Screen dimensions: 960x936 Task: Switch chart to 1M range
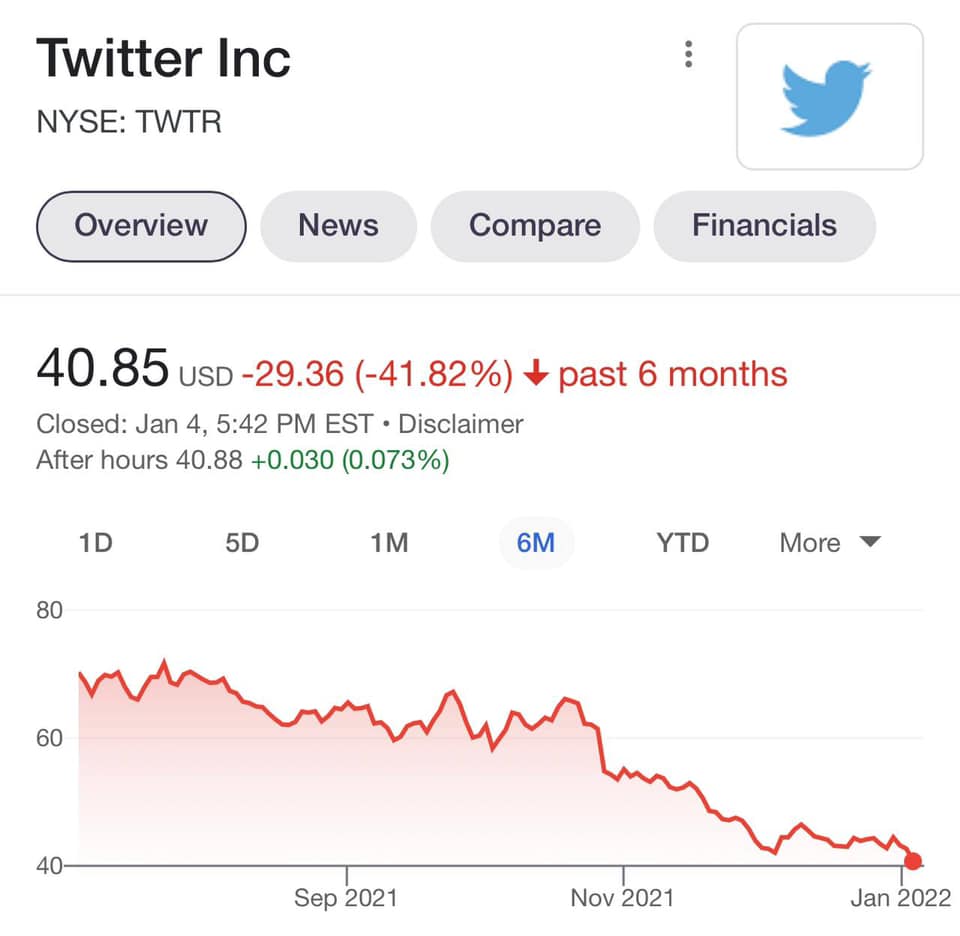(x=389, y=543)
